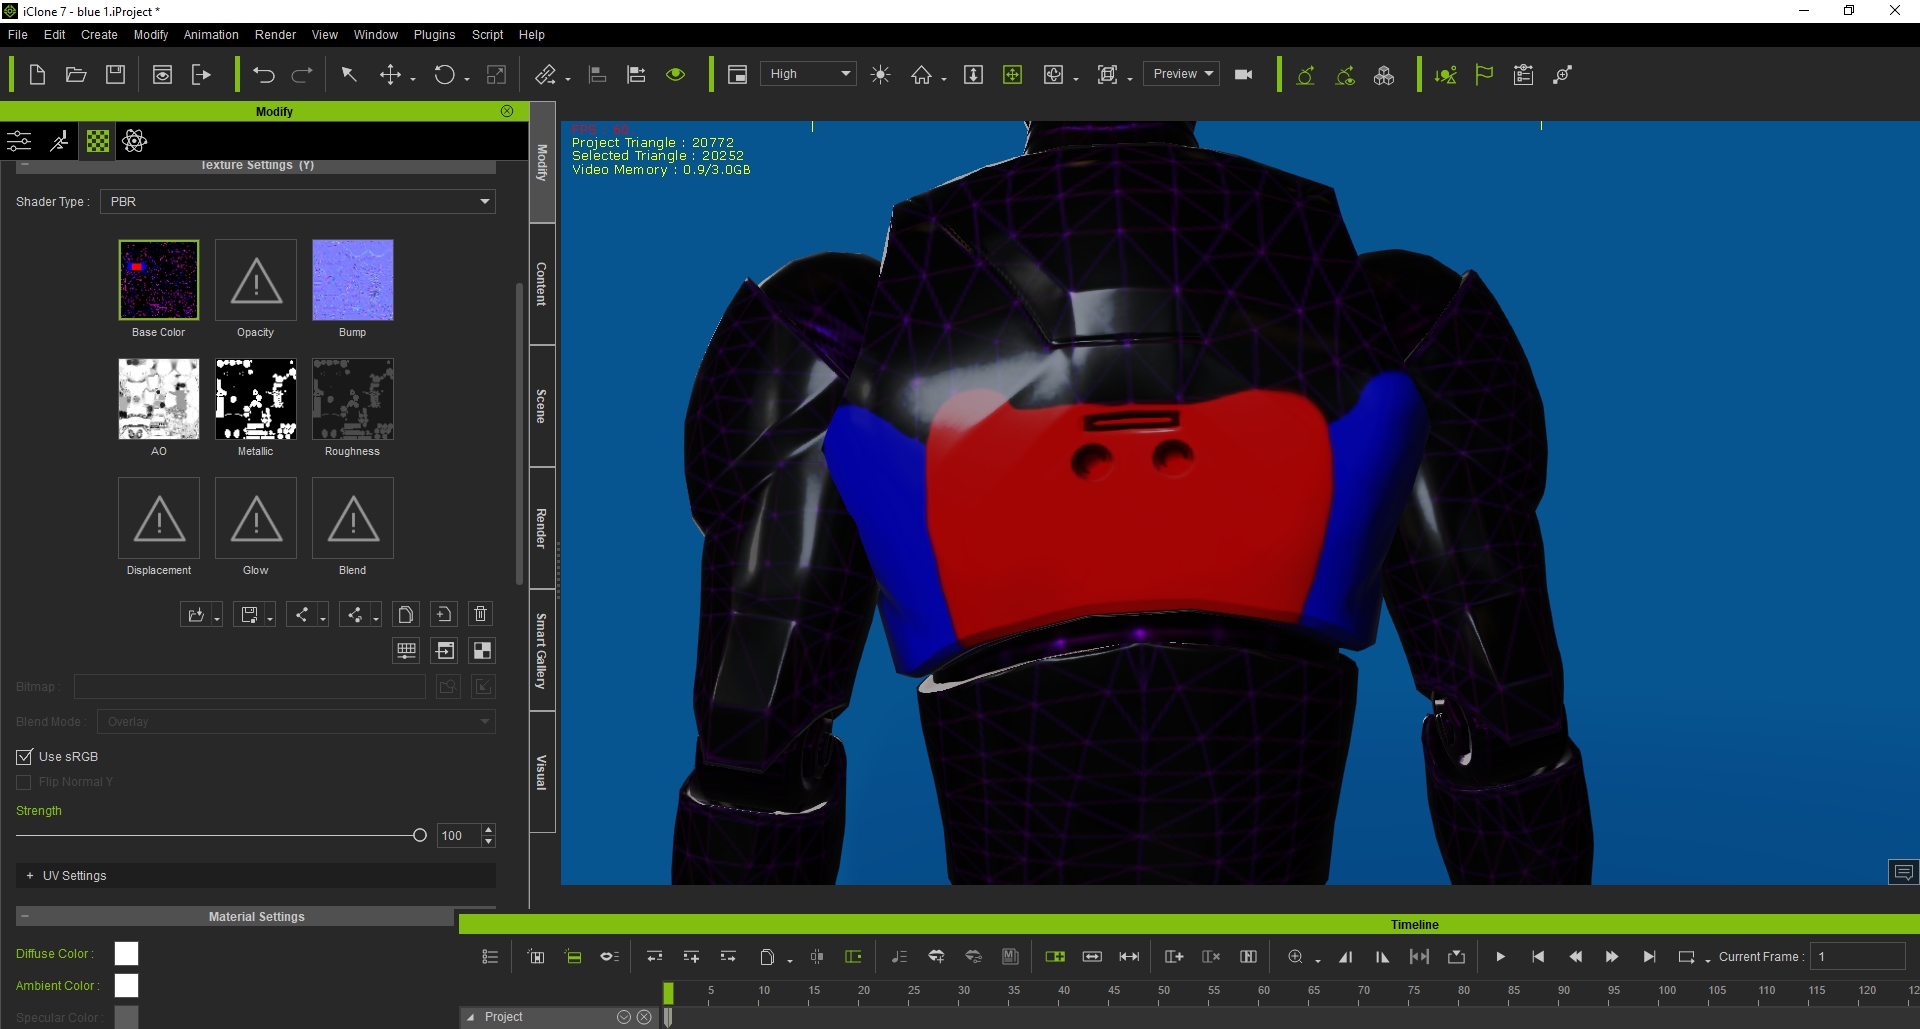Image resolution: width=1920 pixels, height=1029 pixels.
Task: Click the sun light toolbar icon
Action: point(881,75)
